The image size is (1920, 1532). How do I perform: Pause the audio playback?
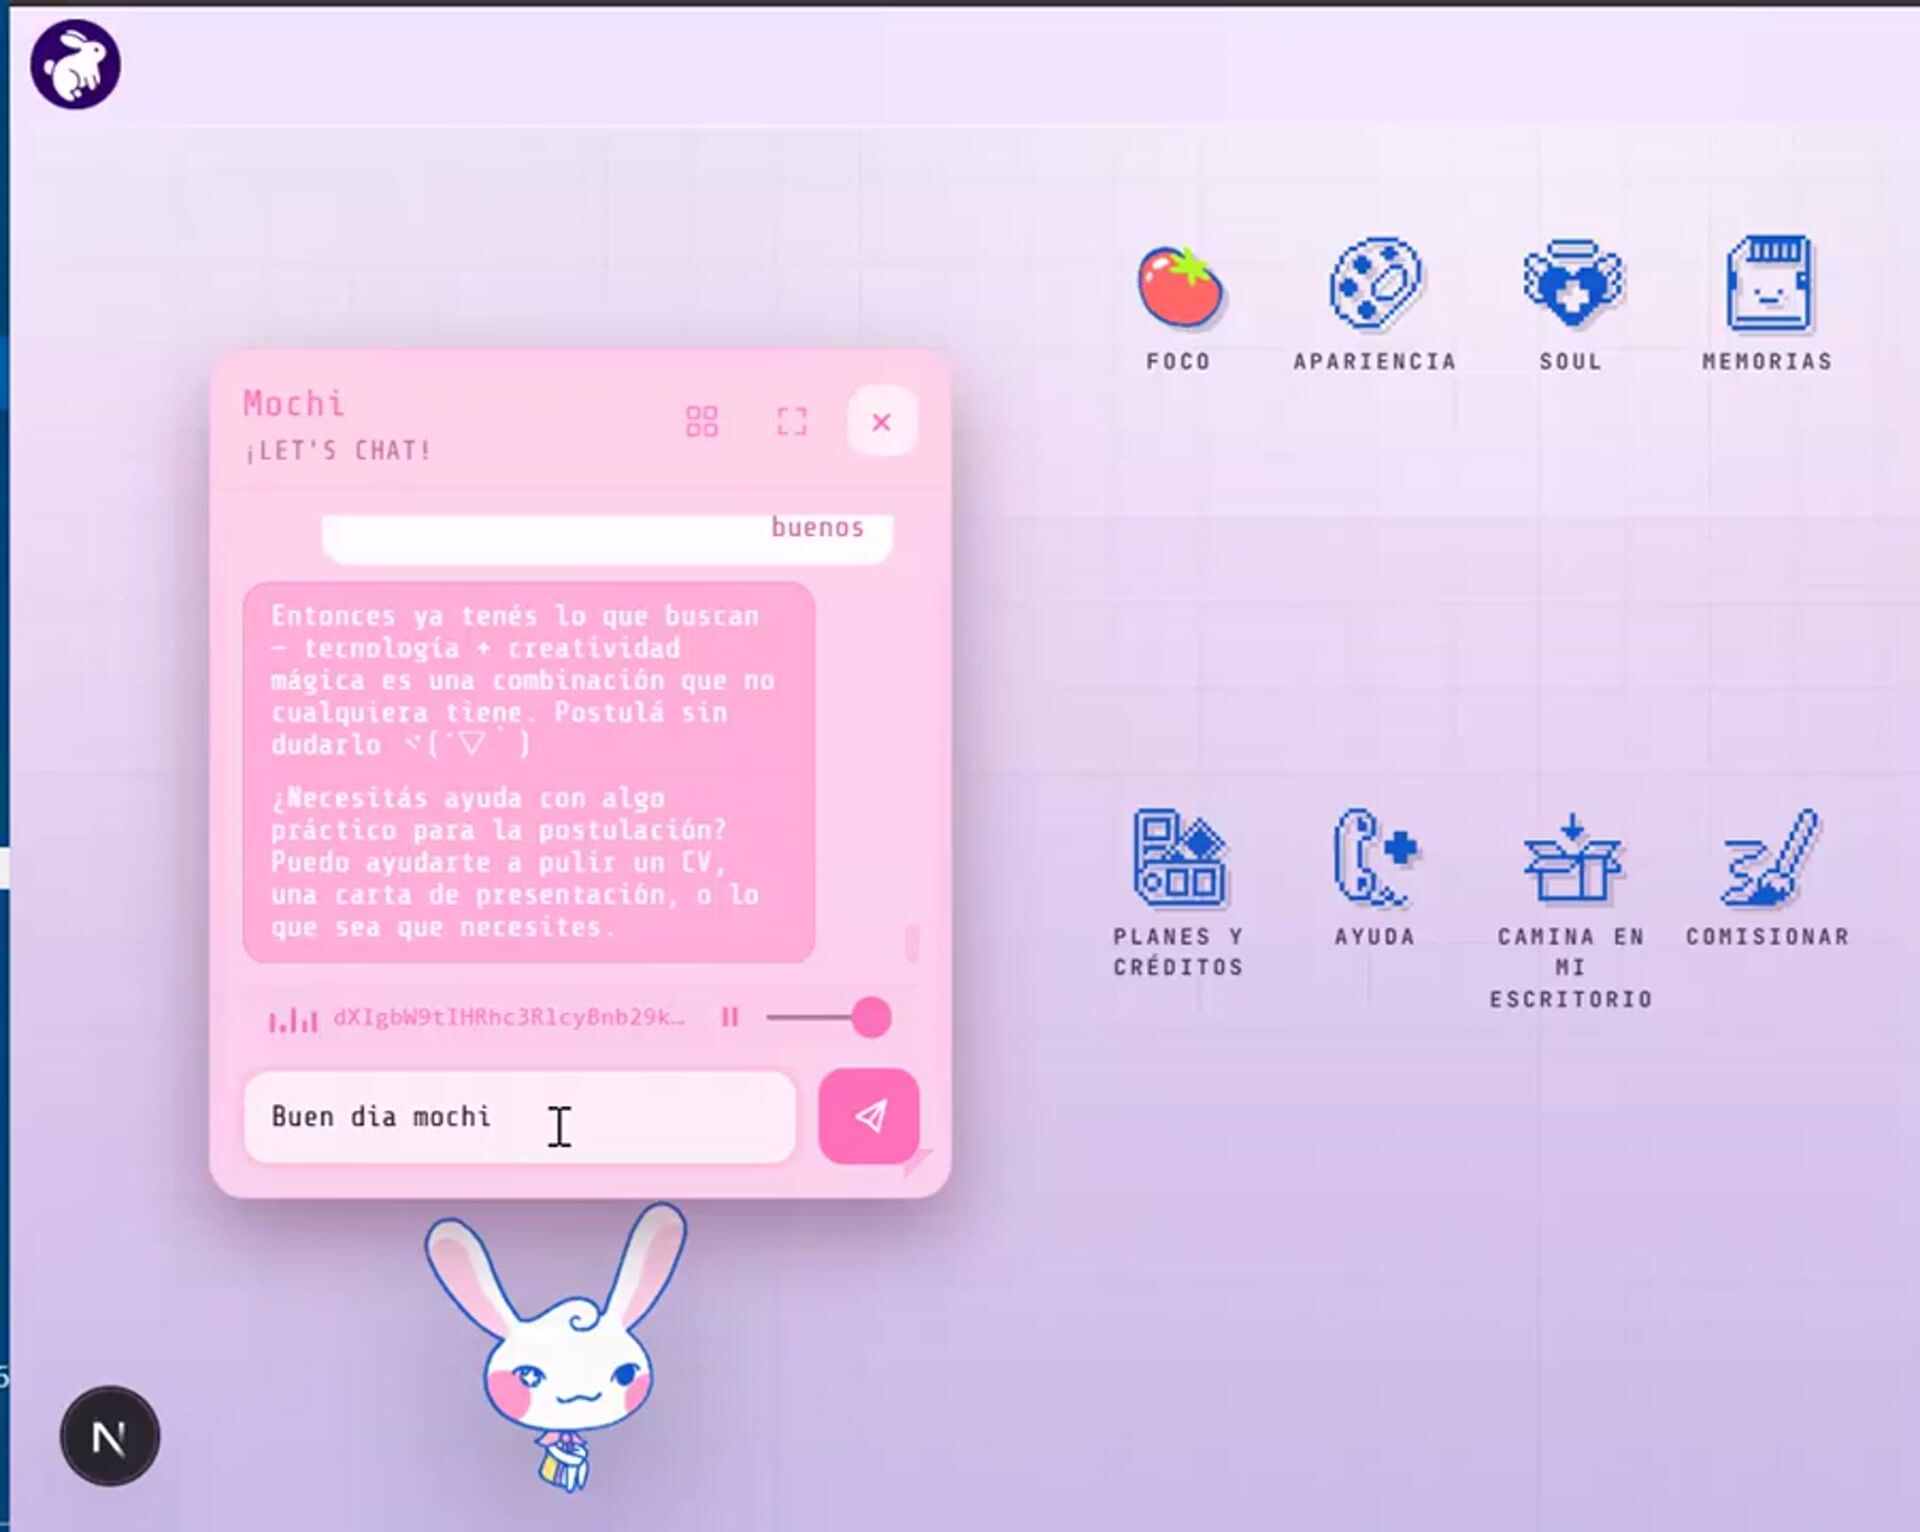pyautogui.click(x=730, y=1018)
